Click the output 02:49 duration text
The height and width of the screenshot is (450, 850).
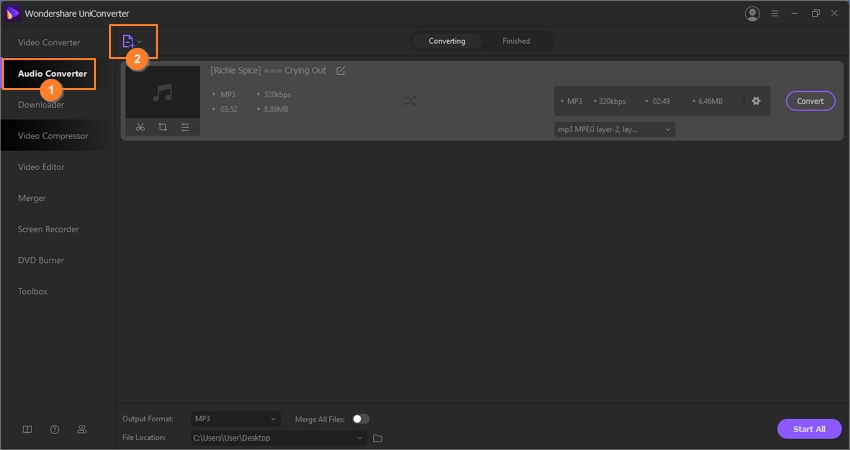coord(661,101)
